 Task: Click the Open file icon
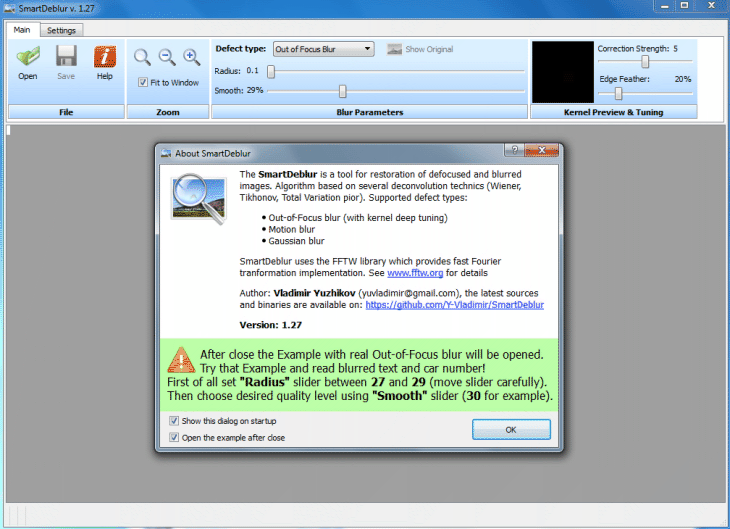[x=27, y=57]
